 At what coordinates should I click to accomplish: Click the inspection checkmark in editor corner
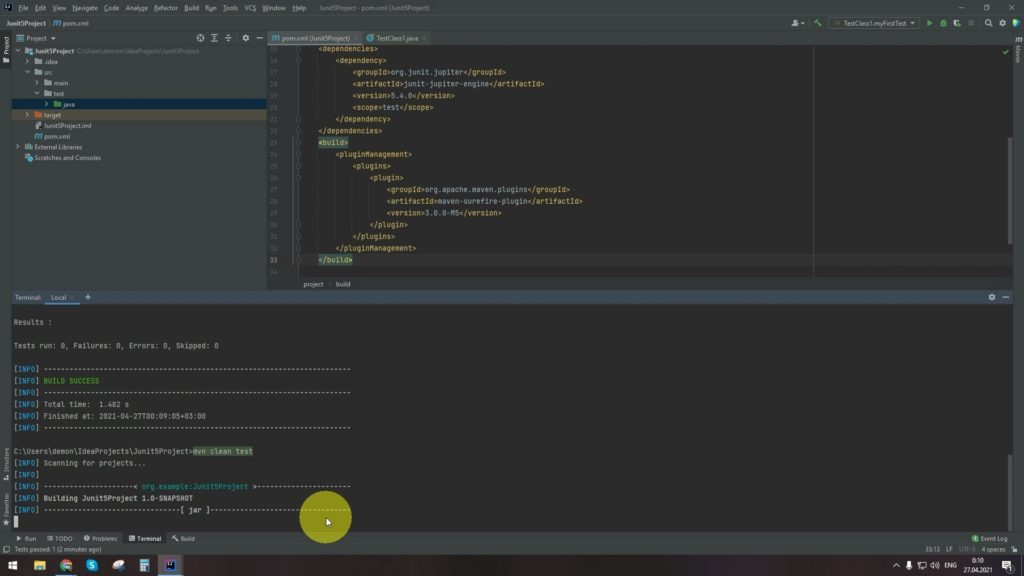click(x=1005, y=52)
